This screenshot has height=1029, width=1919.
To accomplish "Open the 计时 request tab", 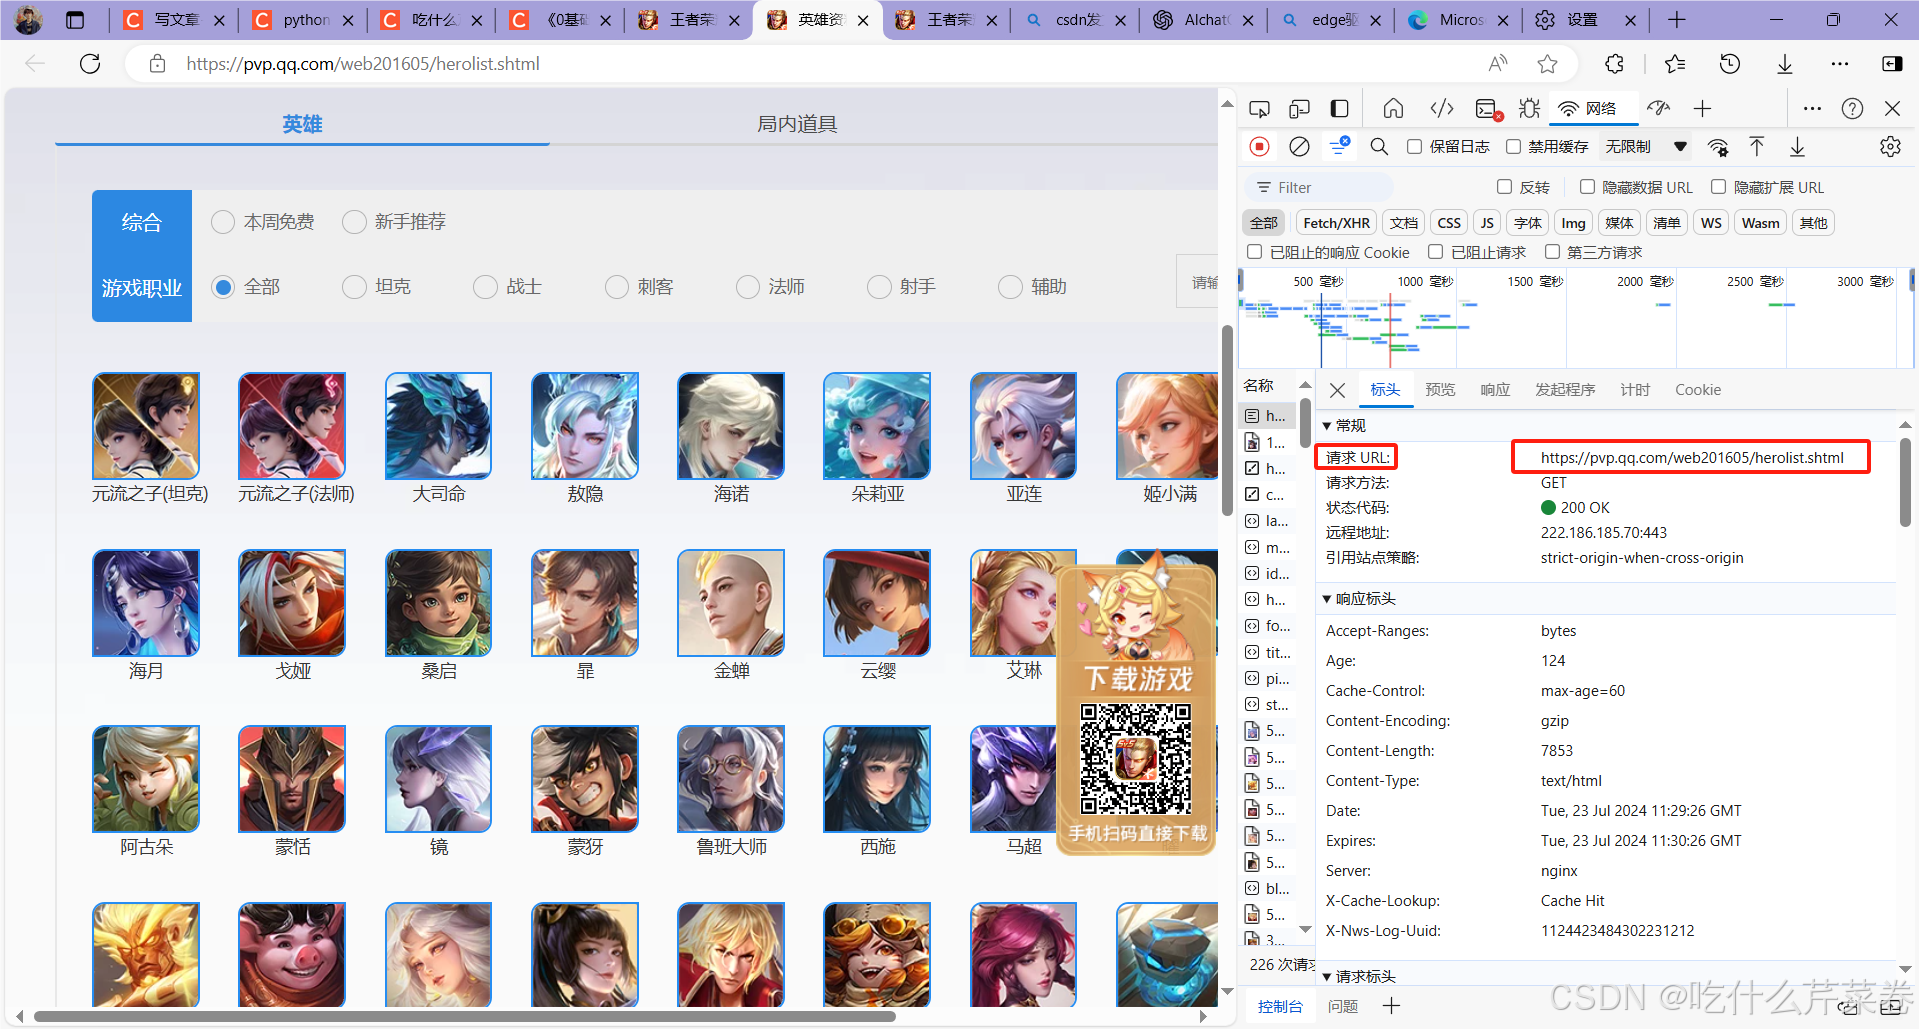I will click(1635, 390).
